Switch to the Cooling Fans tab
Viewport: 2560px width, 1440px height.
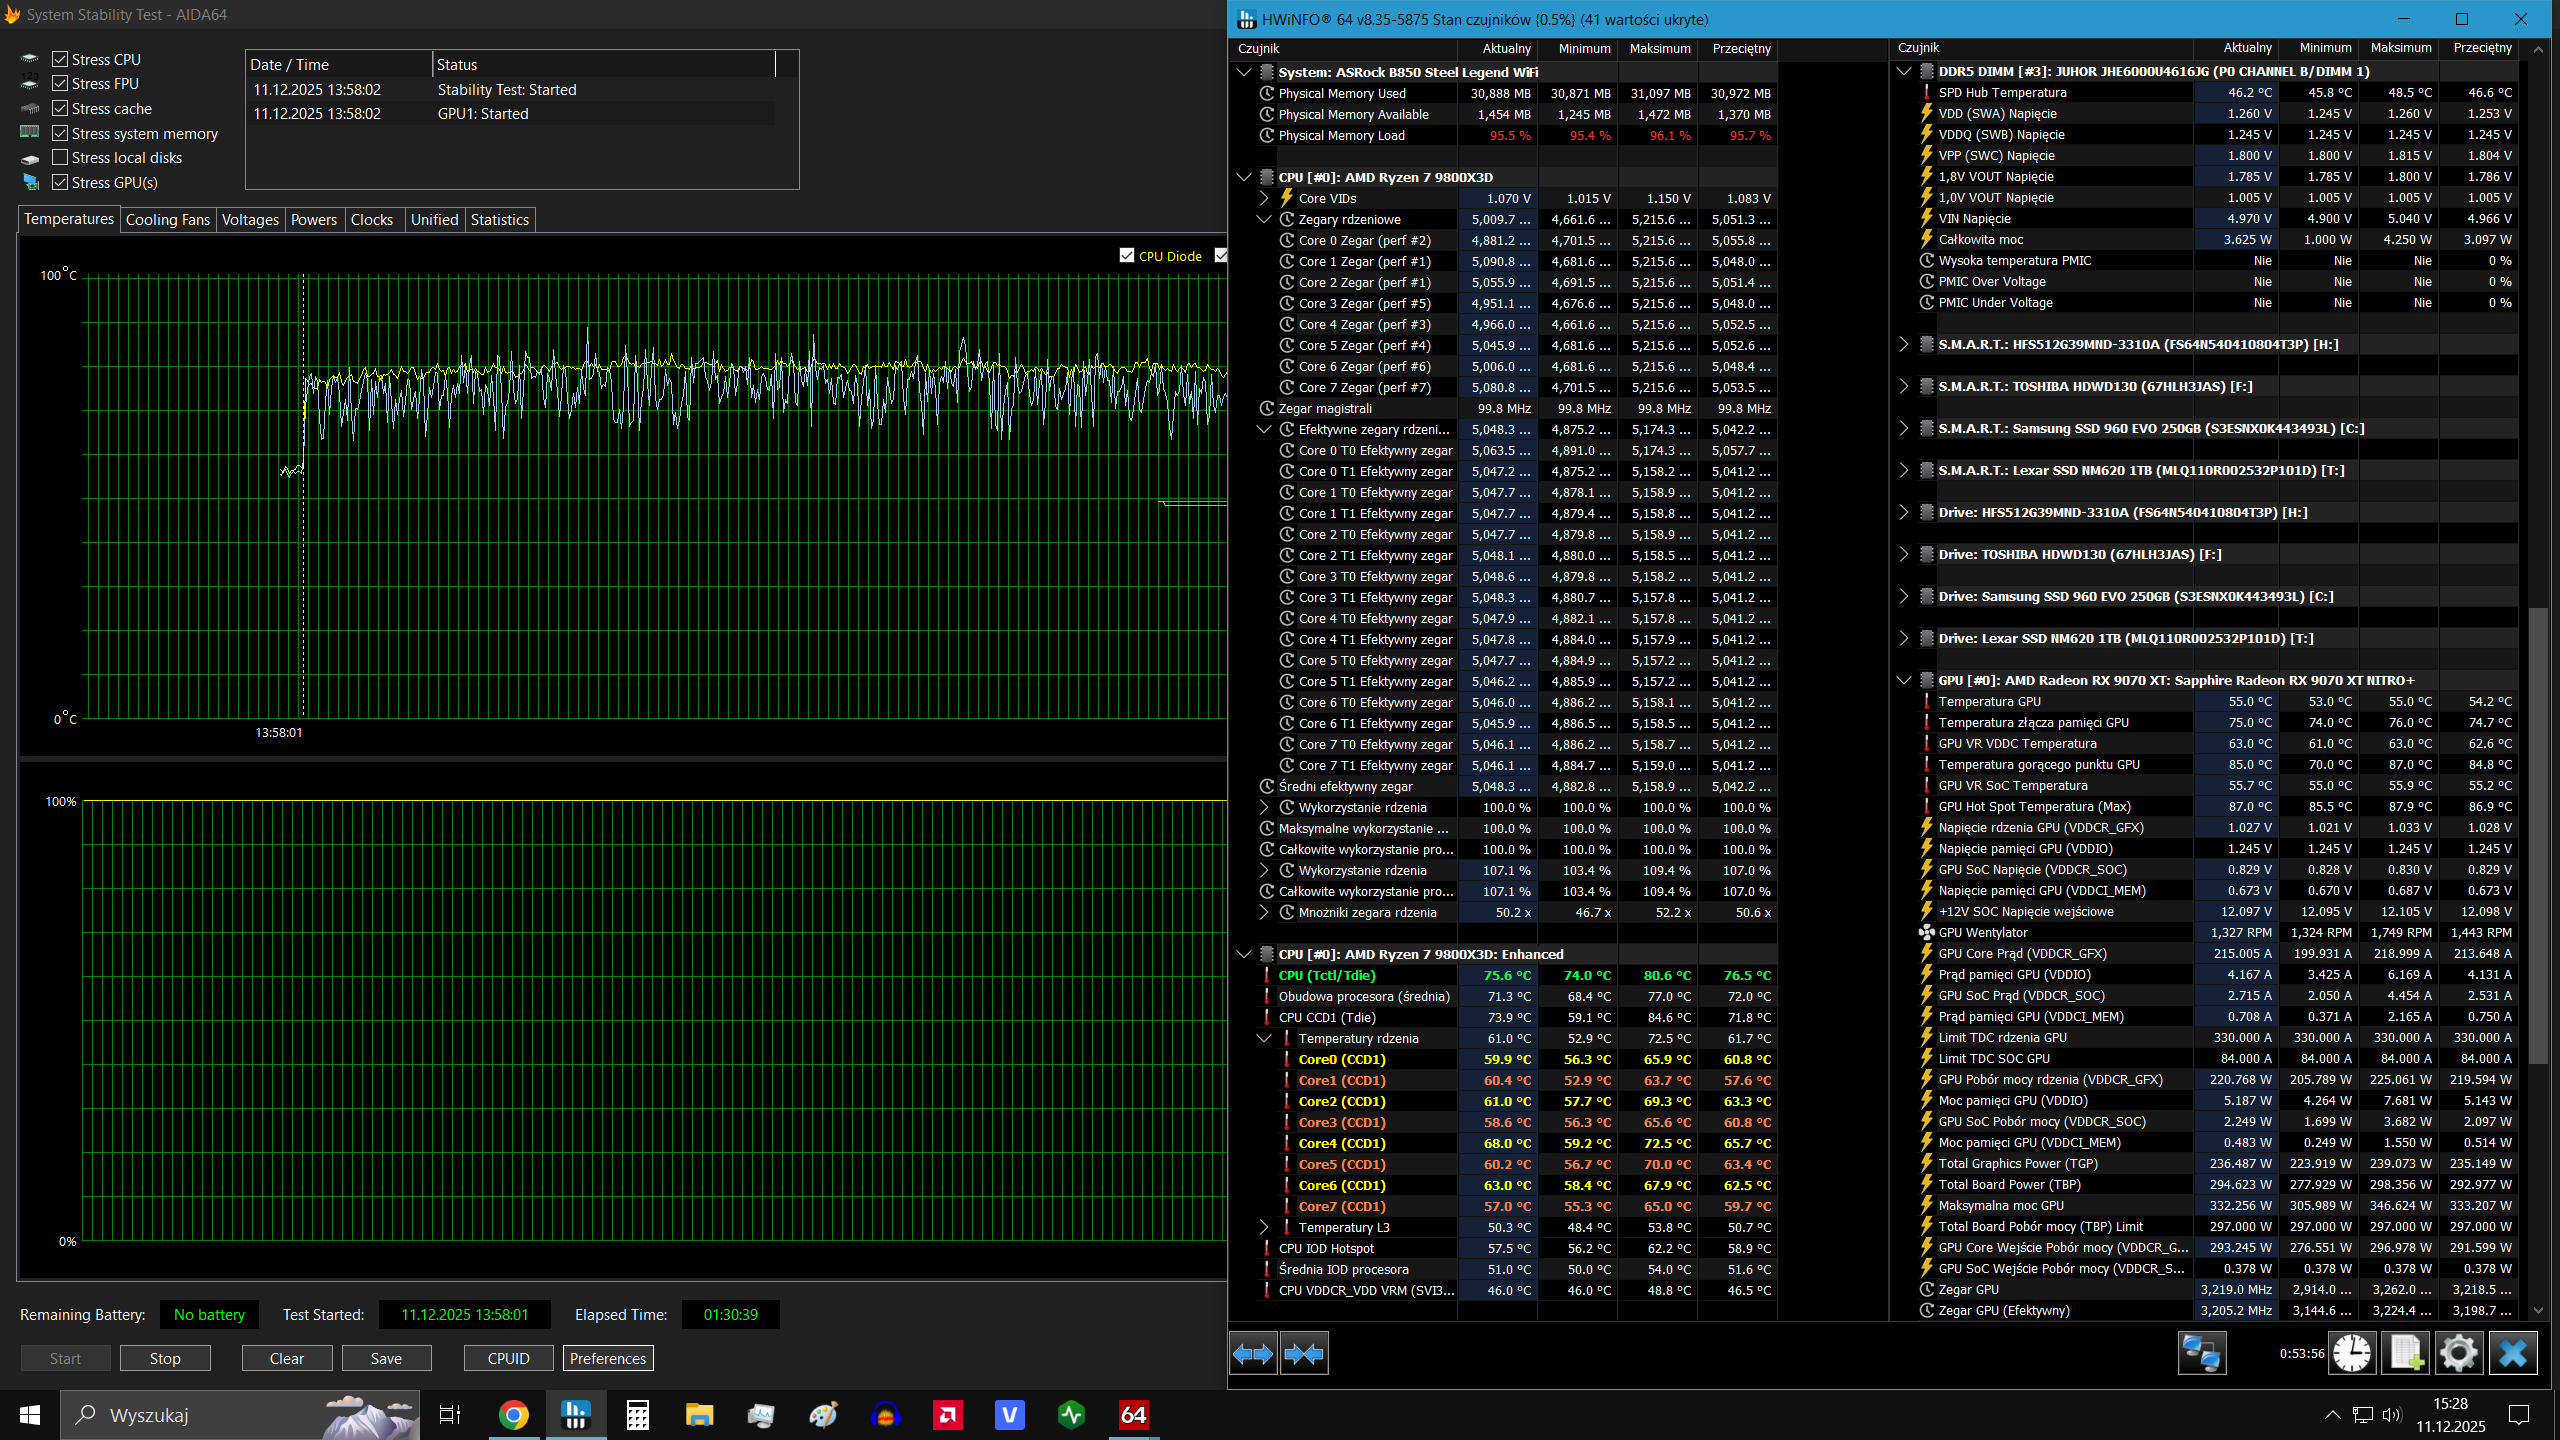pyautogui.click(x=167, y=220)
